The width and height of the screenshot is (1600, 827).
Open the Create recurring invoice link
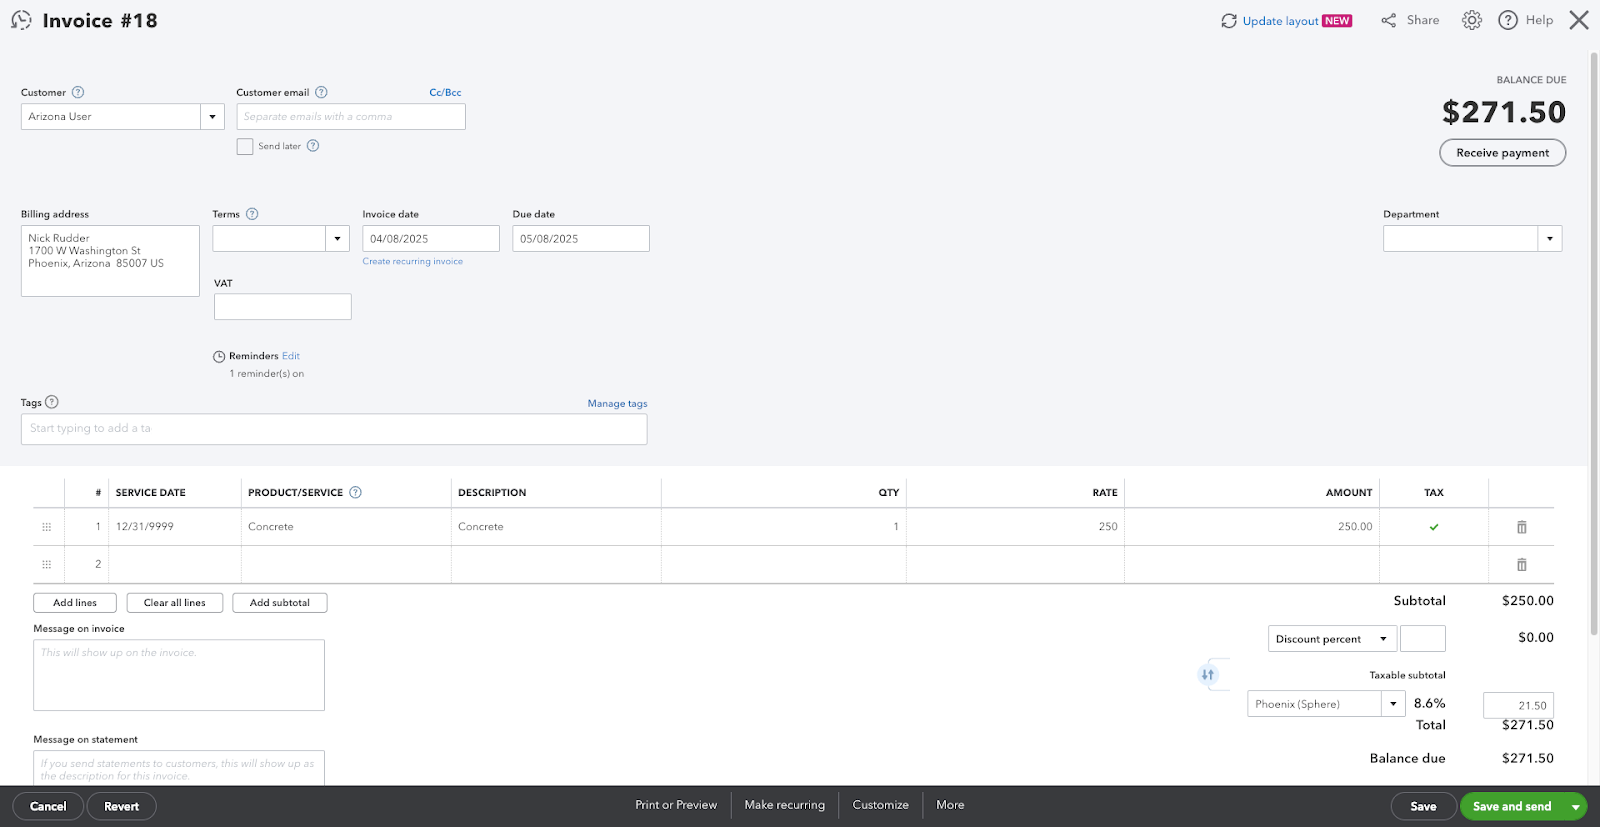(412, 262)
